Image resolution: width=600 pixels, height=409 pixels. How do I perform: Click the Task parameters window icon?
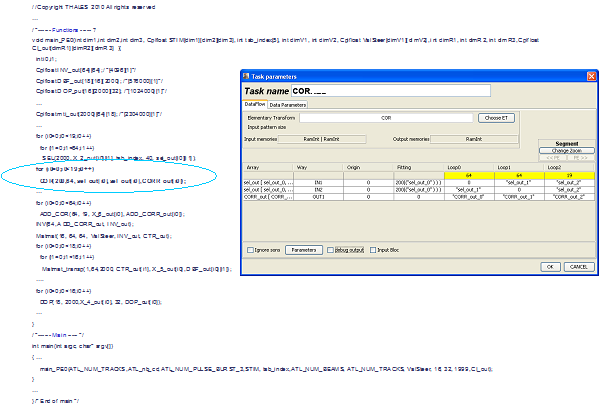click(248, 76)
